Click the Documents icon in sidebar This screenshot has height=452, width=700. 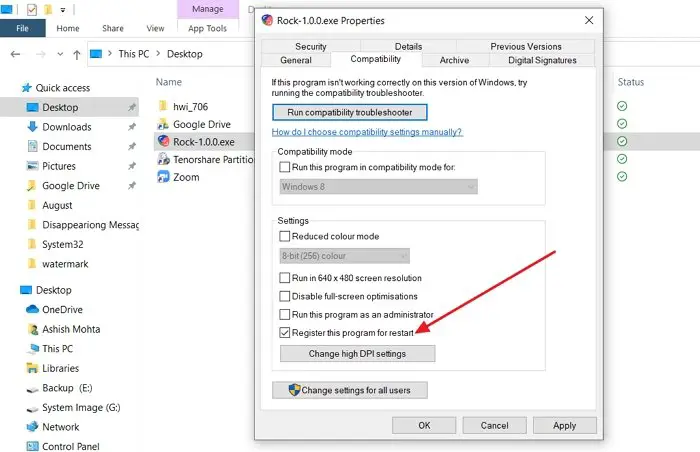tap(32, 146)
